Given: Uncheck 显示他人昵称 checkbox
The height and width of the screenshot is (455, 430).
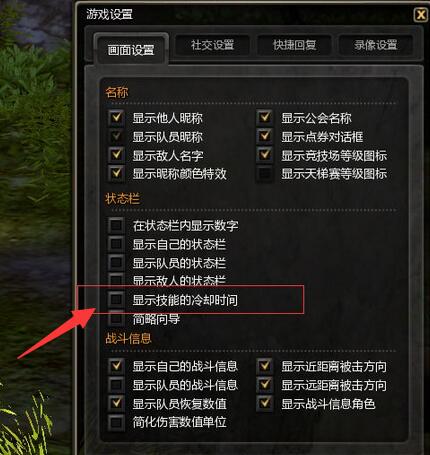Looking at the screenshot, I should pyautogui.click(x=116, y=118).
